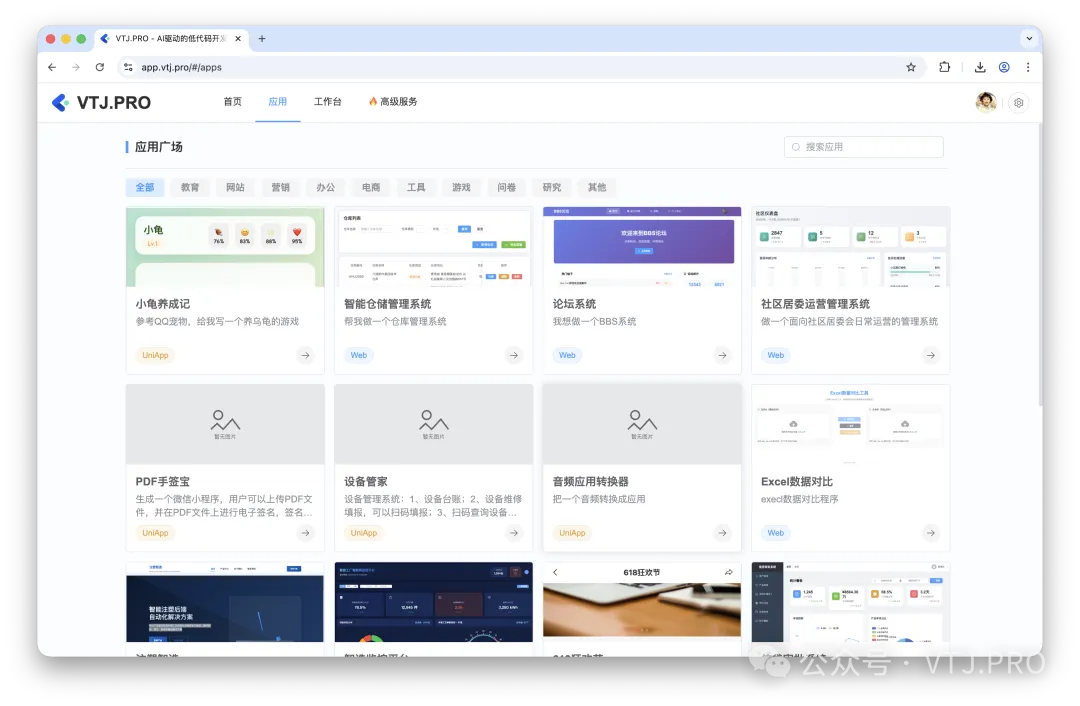
Task: Open PDF手签宝 using its arrow icon
Action: tap(305, 533)
